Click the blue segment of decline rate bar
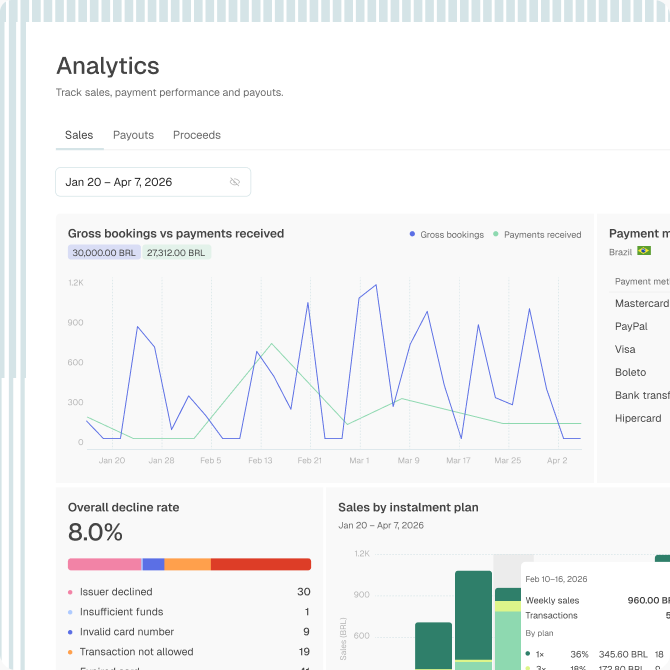 coord(153,564)
